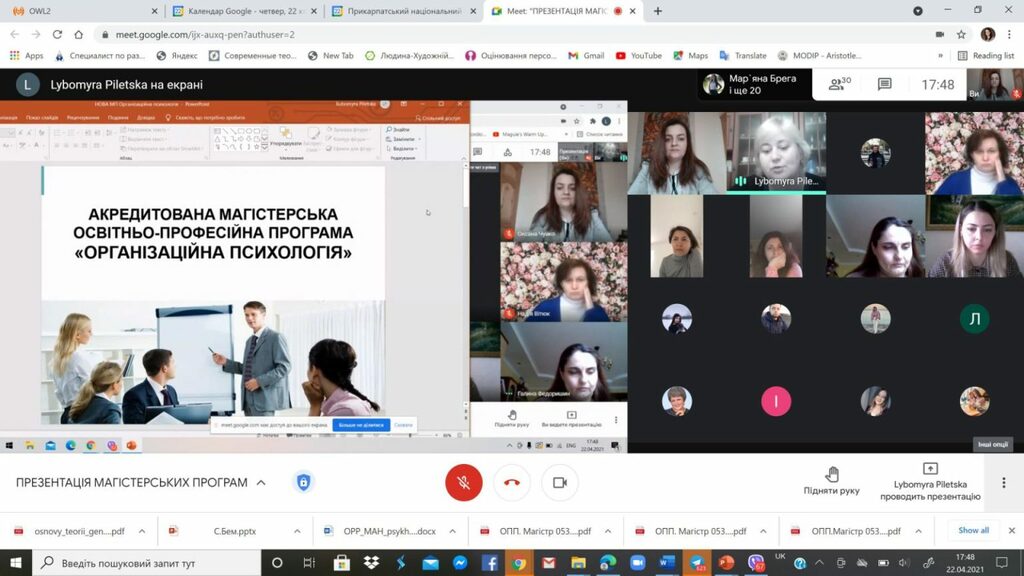Show the participants list

click(838, 85)
